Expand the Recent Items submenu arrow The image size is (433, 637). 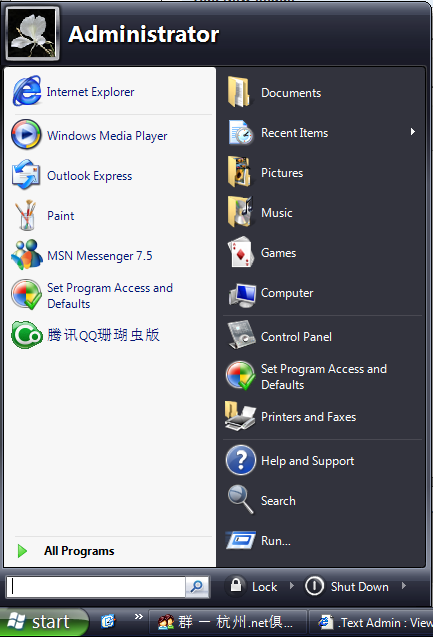pos(413,132)
